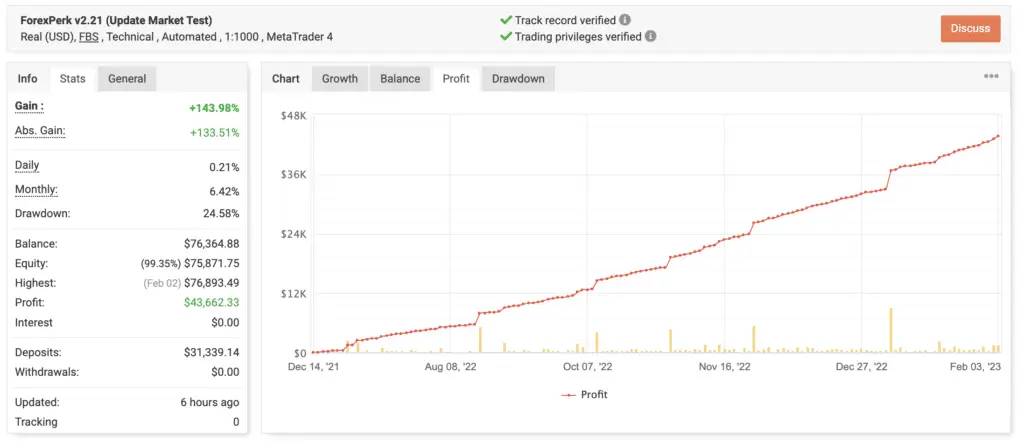Click info icon beside Track record verified
Image resolution: width=1024 pixels, height=442 pixels.
625,20
